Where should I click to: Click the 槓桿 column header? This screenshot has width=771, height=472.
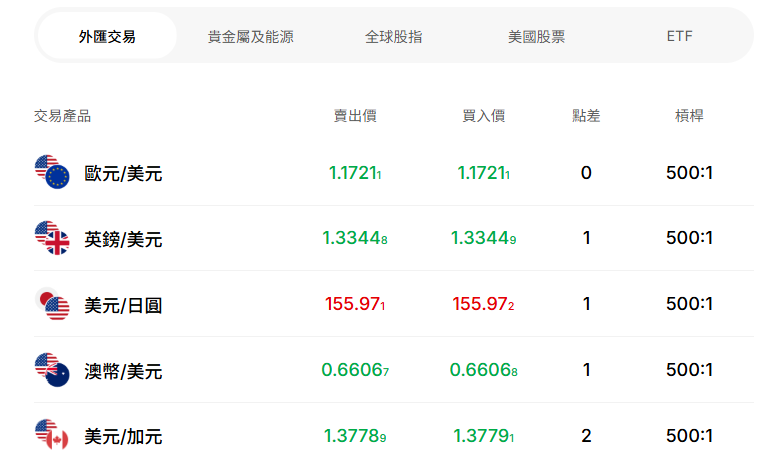(689, 116)
